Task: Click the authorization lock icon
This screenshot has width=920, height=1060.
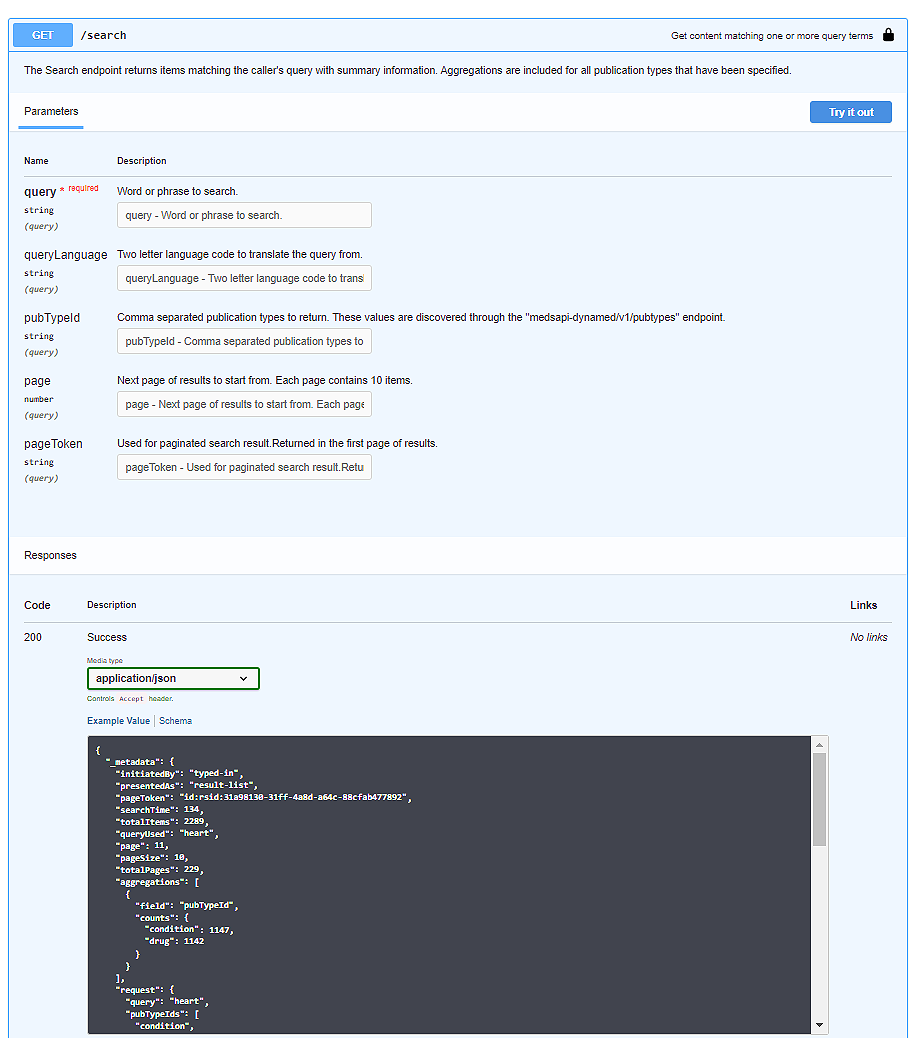Action: (888, 35)
